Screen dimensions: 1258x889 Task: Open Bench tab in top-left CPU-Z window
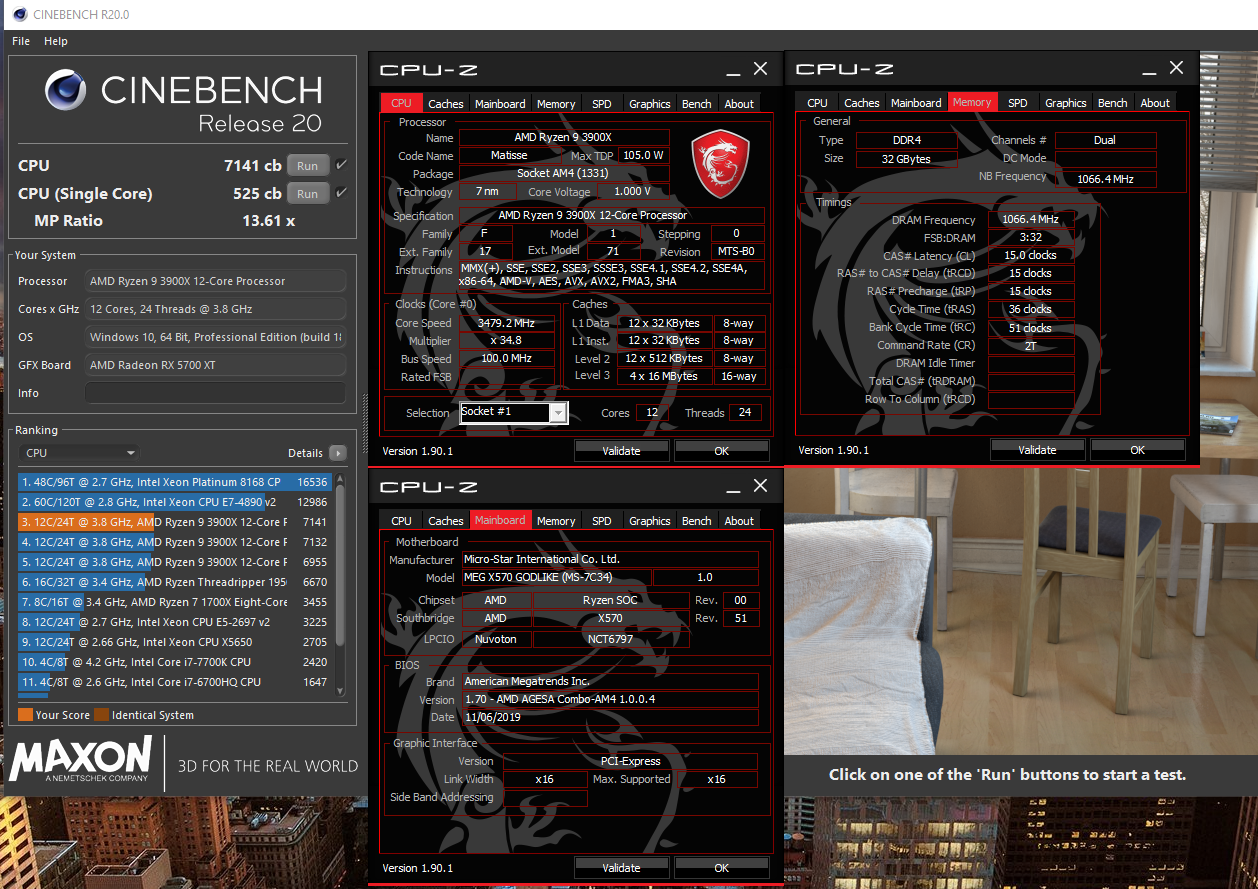tap(697, 104)
